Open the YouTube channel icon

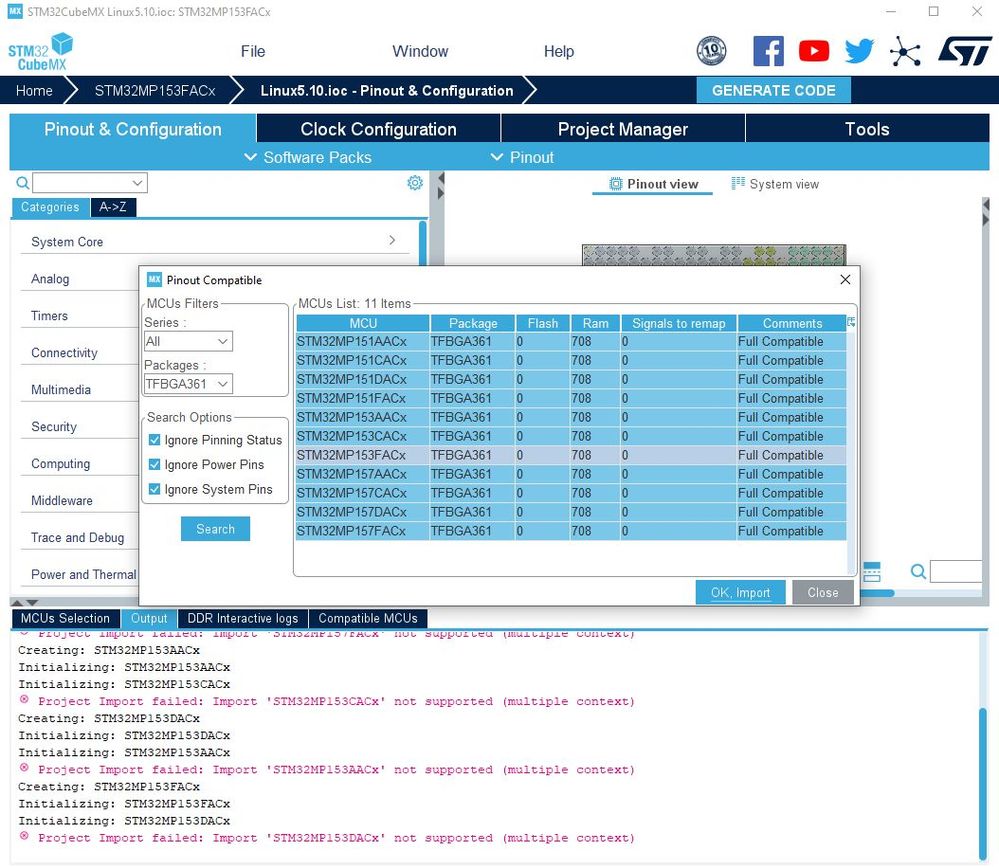(814, 51)
